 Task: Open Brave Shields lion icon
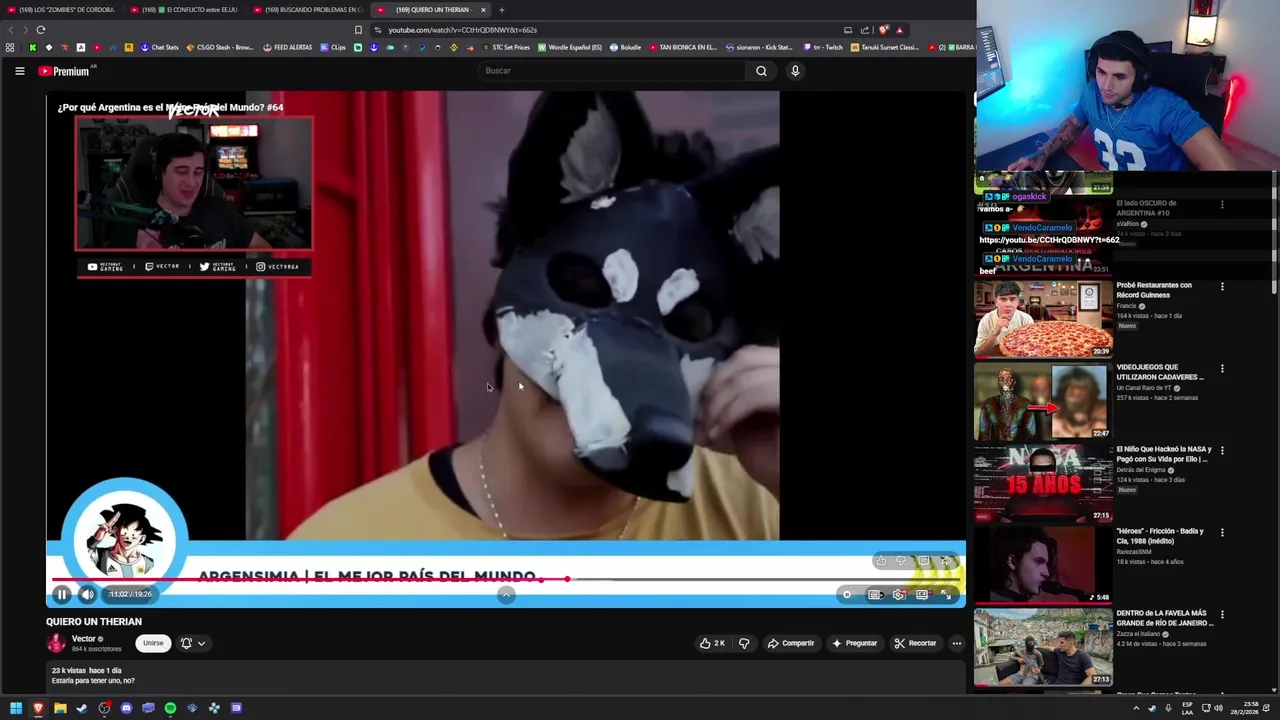(884, 30)
